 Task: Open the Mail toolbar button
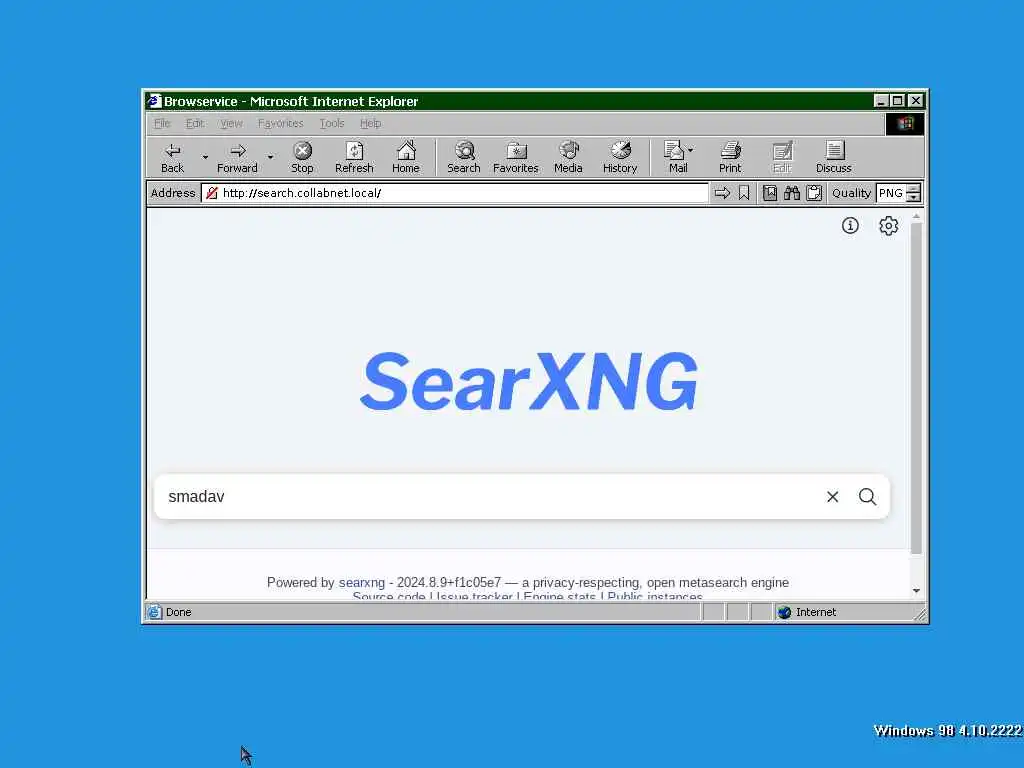pos(677,158)
